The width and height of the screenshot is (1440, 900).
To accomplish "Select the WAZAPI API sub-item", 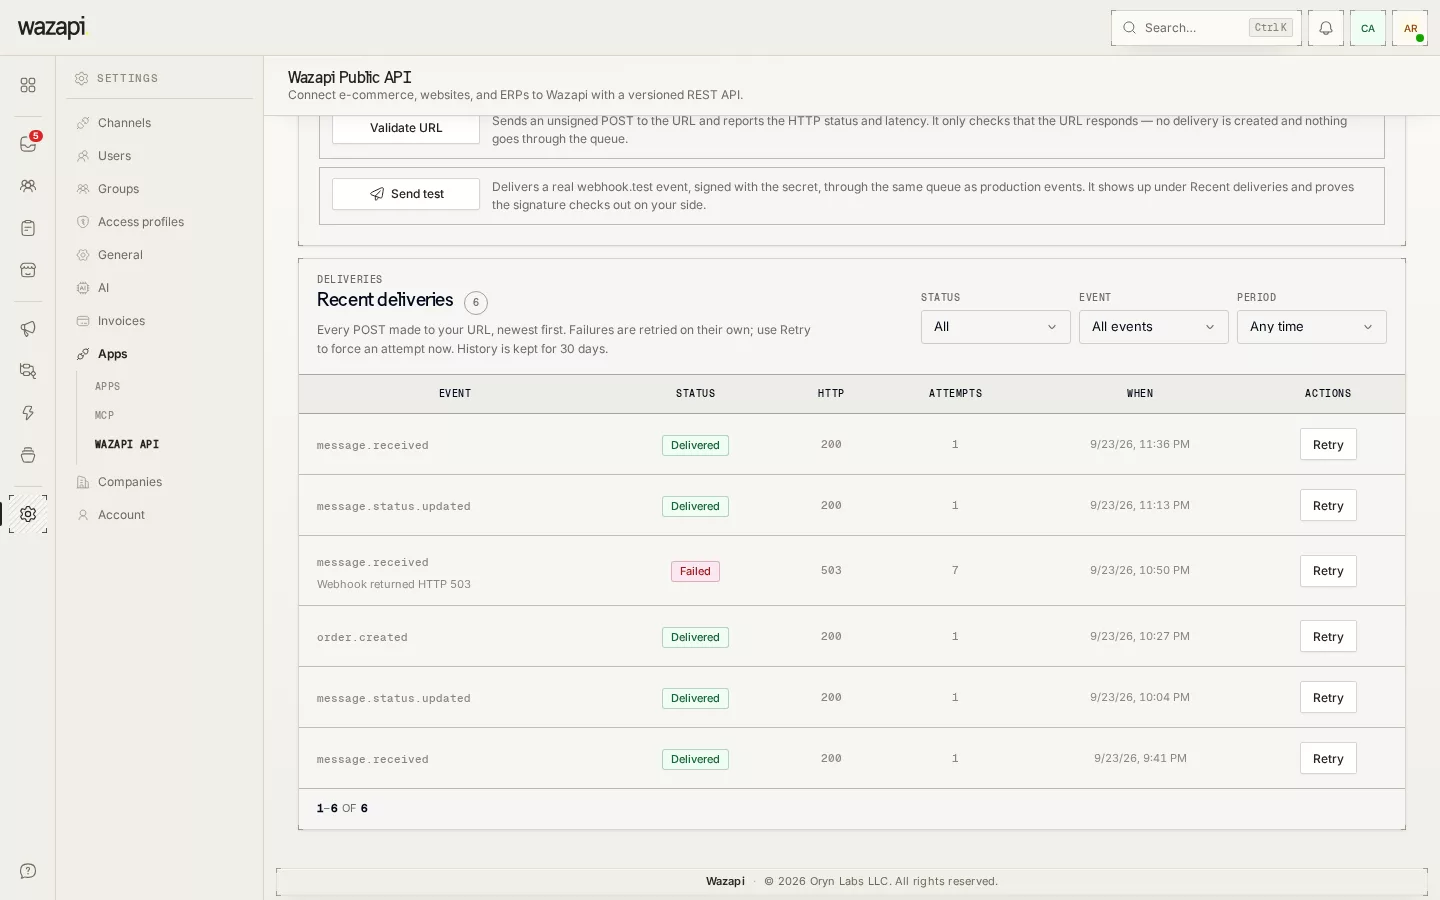I will click(x=127, y=444).
